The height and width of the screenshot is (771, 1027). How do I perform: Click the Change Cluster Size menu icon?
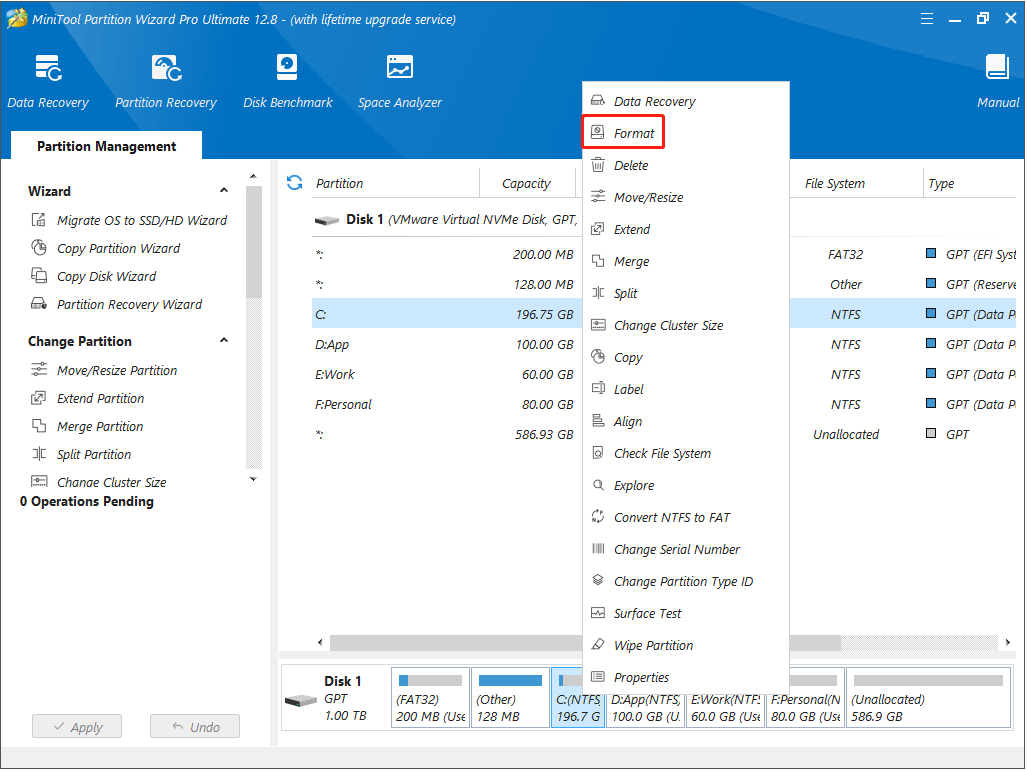(x=598, y=325)
